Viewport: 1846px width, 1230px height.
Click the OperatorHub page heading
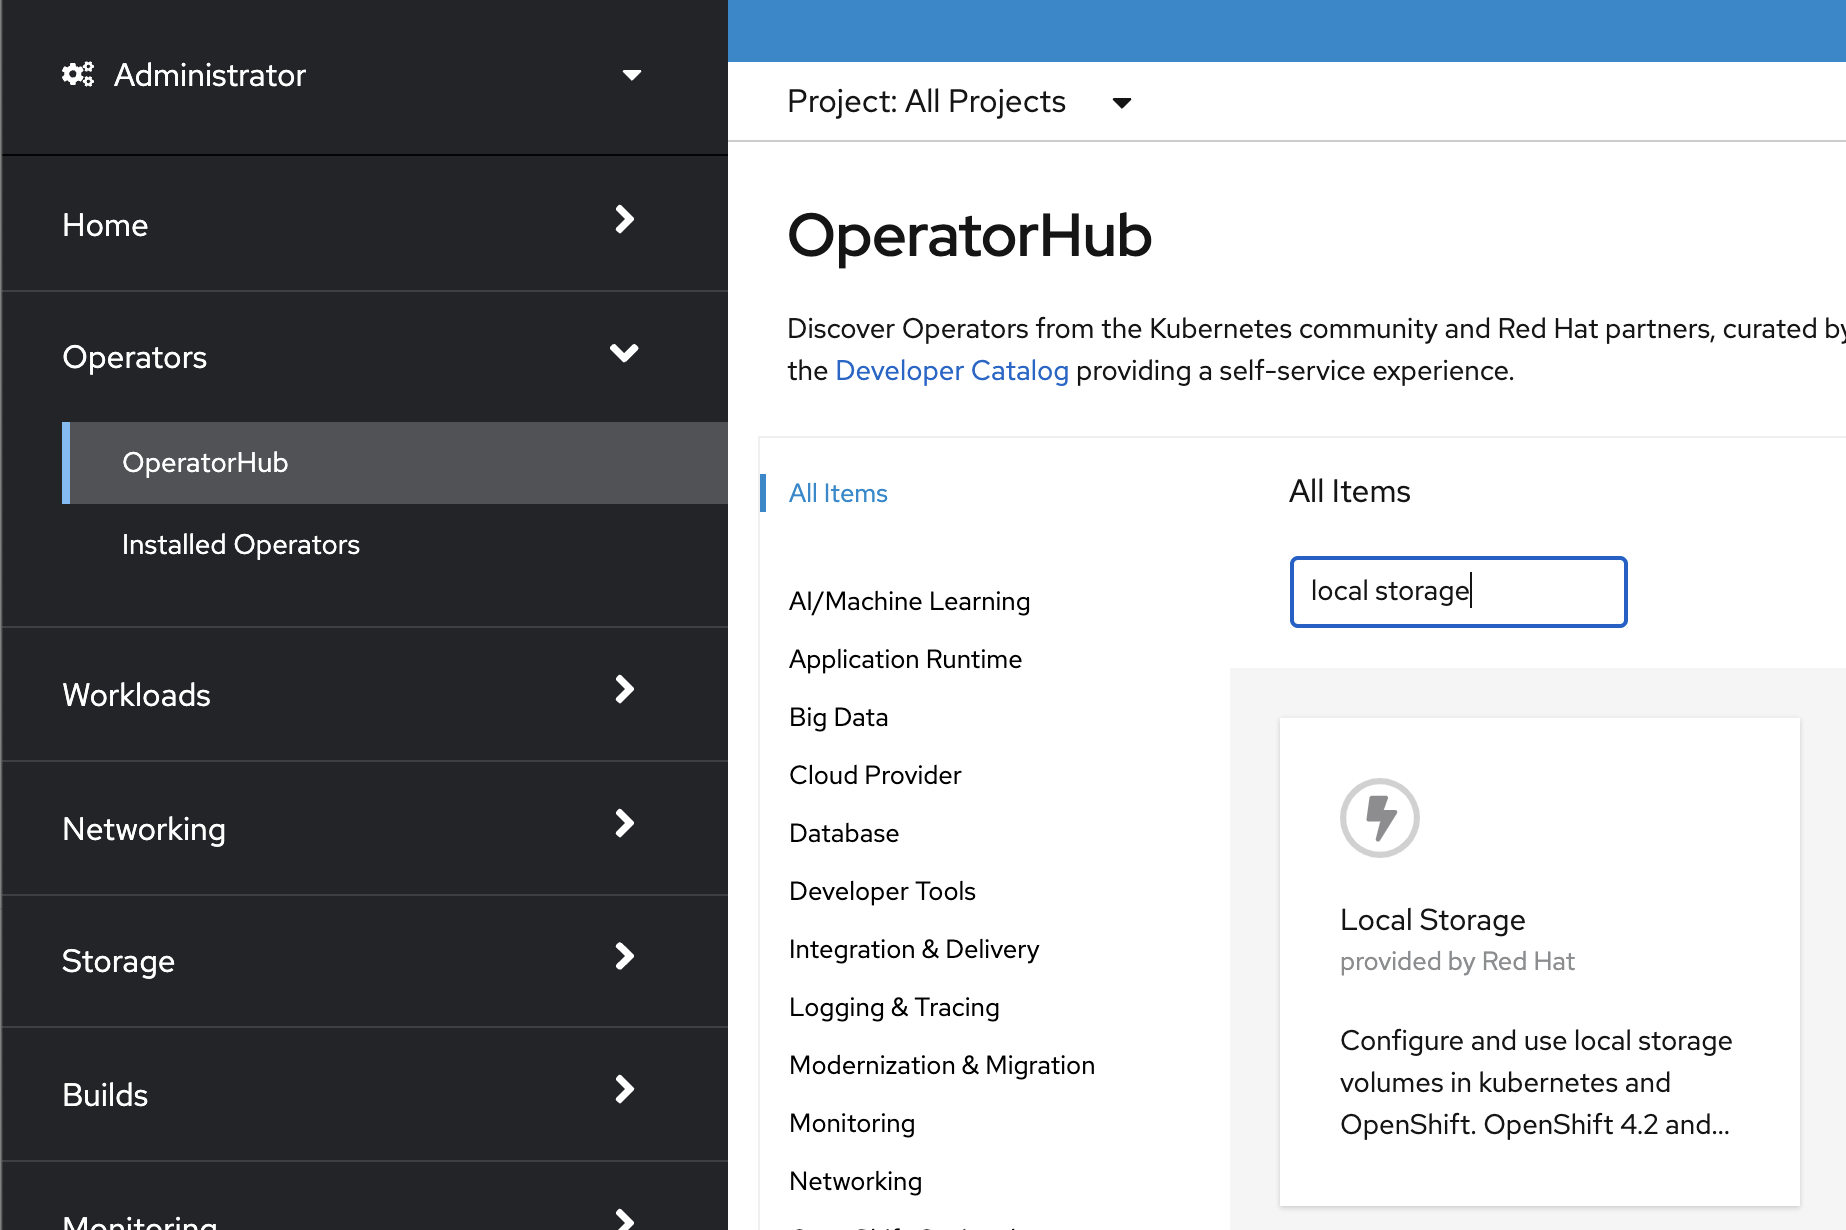tap(969, 236)
